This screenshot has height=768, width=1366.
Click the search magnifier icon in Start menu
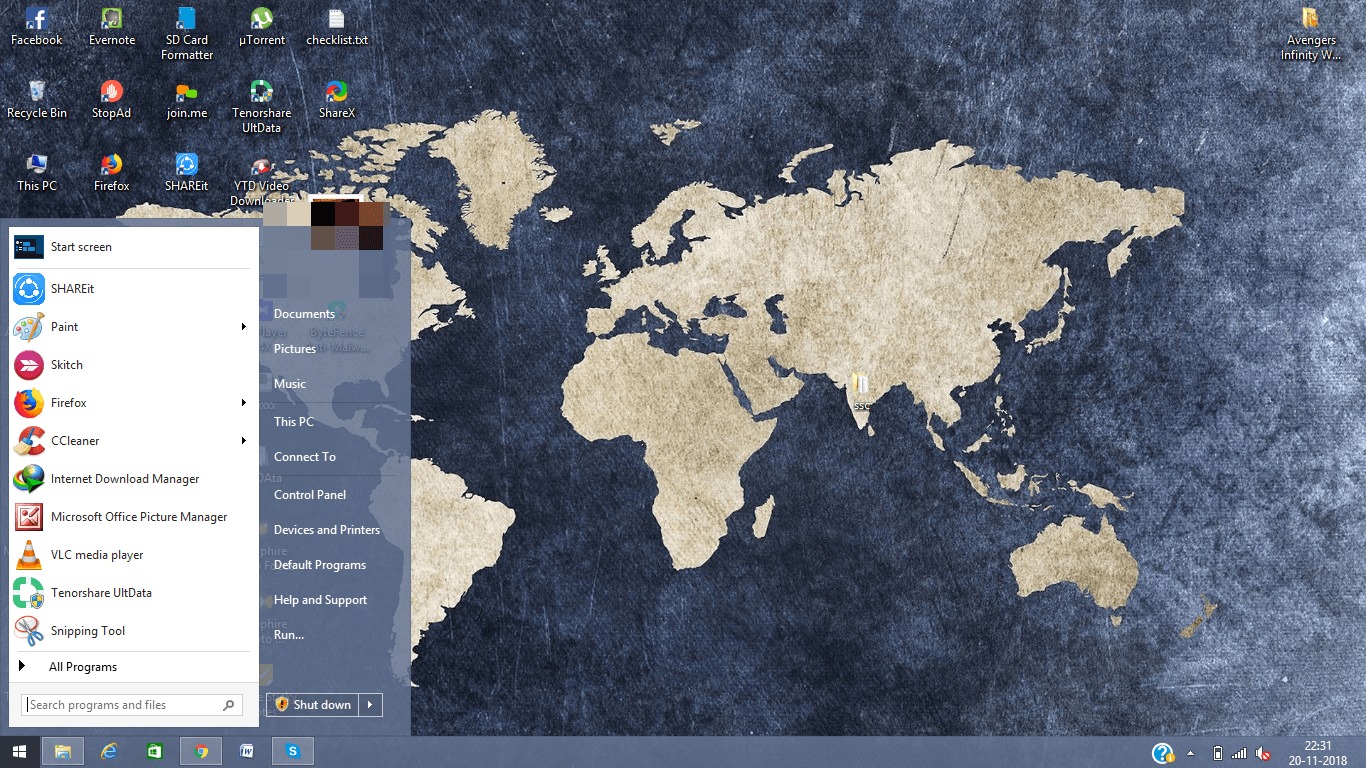pos(230,705)
